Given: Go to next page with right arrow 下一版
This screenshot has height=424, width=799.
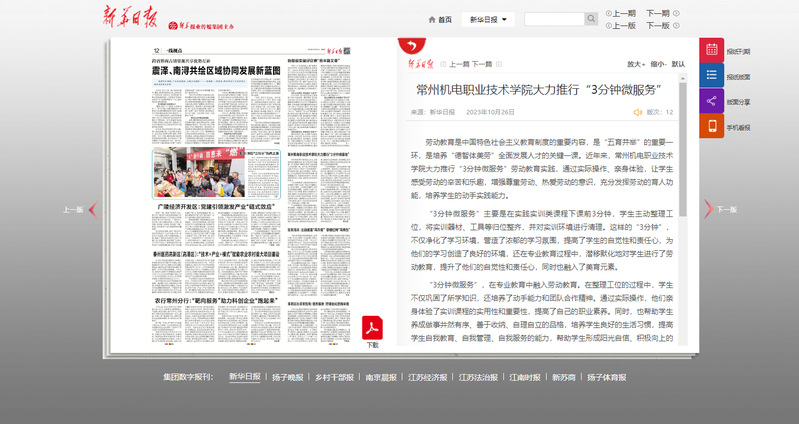Looking at the screenshot, I should tap(720, 209).
